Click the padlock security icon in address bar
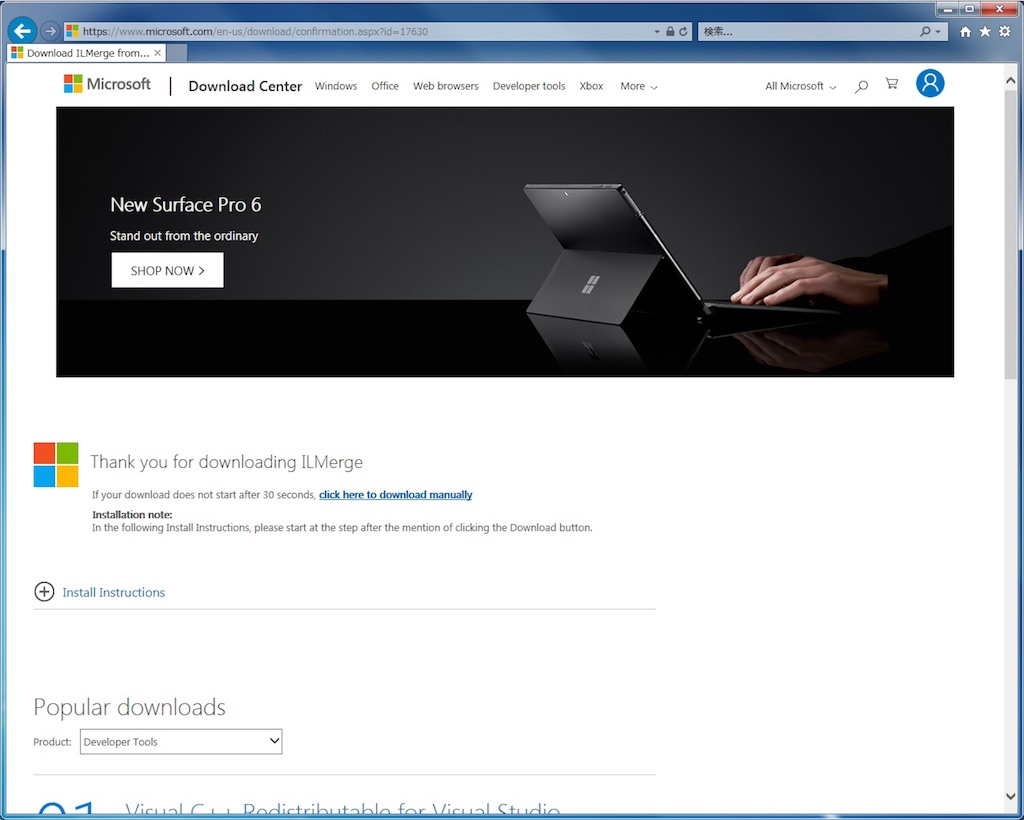 [670, 31]
